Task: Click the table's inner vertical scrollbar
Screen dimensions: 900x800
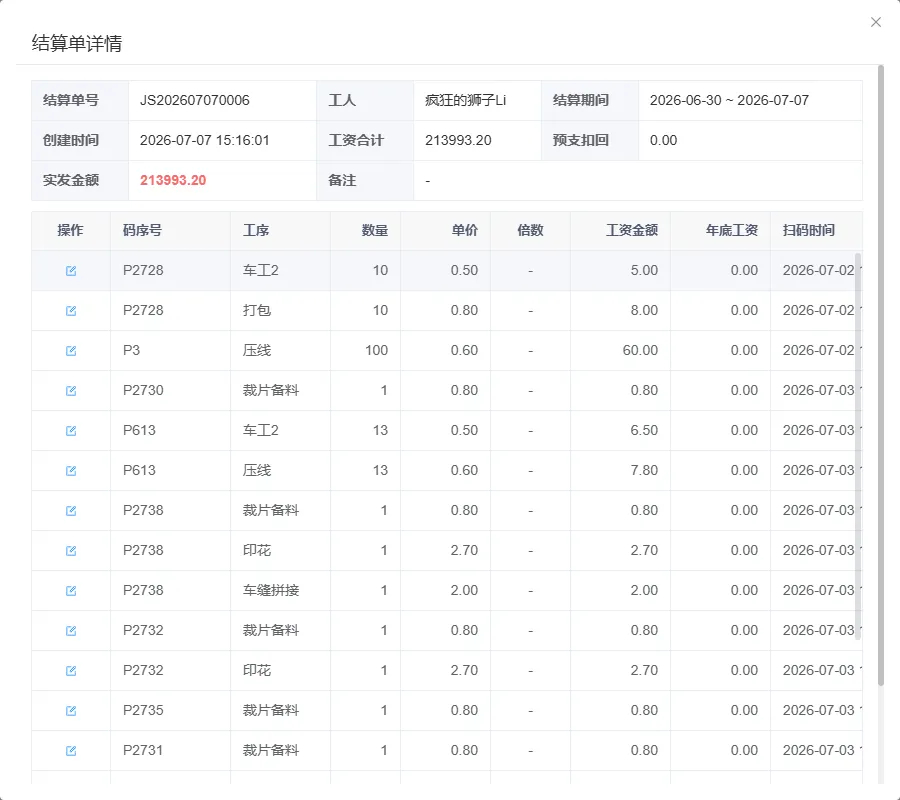Action: click(858, 446)
